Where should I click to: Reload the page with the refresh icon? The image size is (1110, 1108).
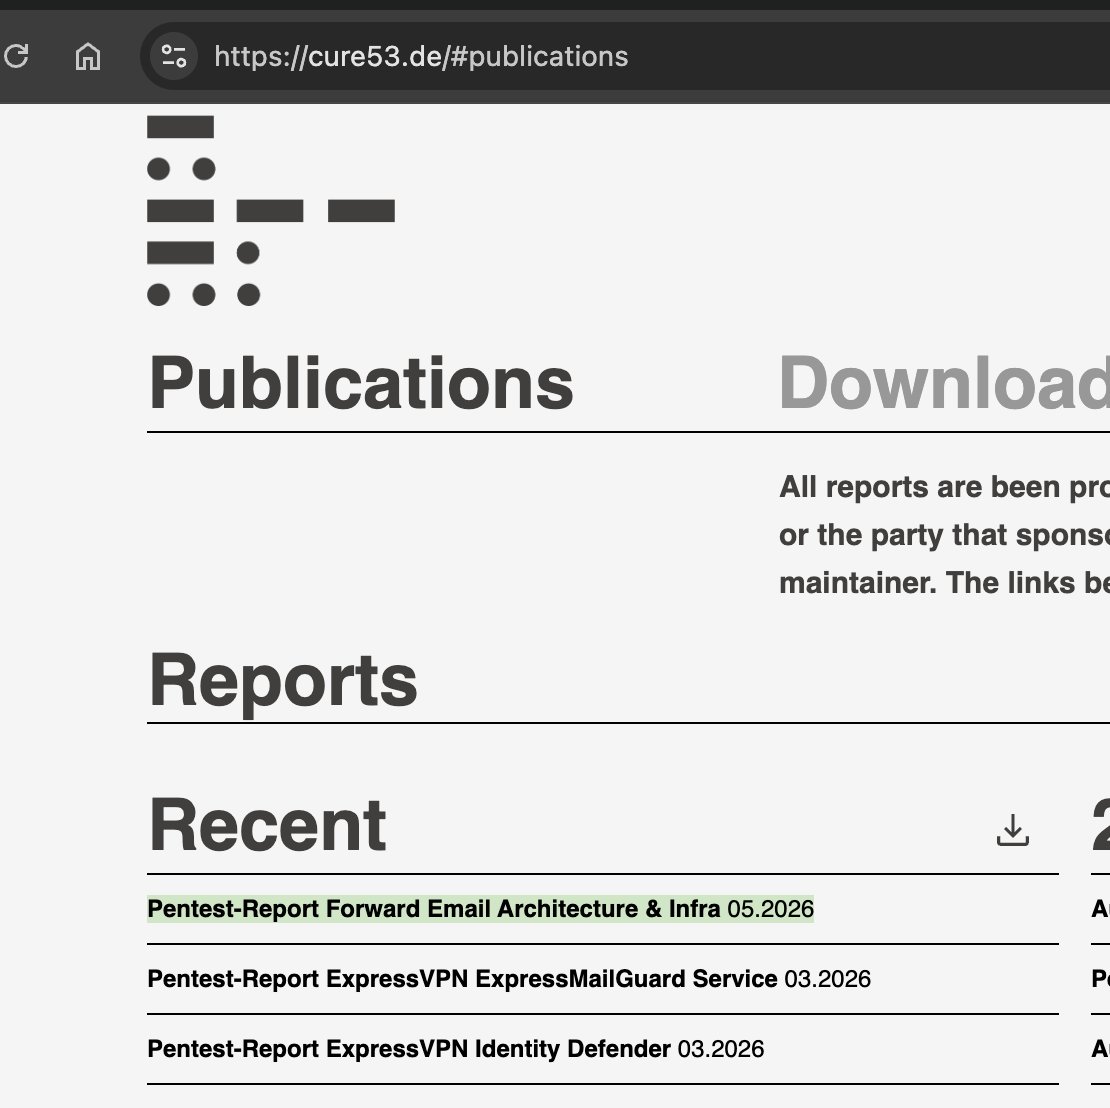click(x=16, y=56)
